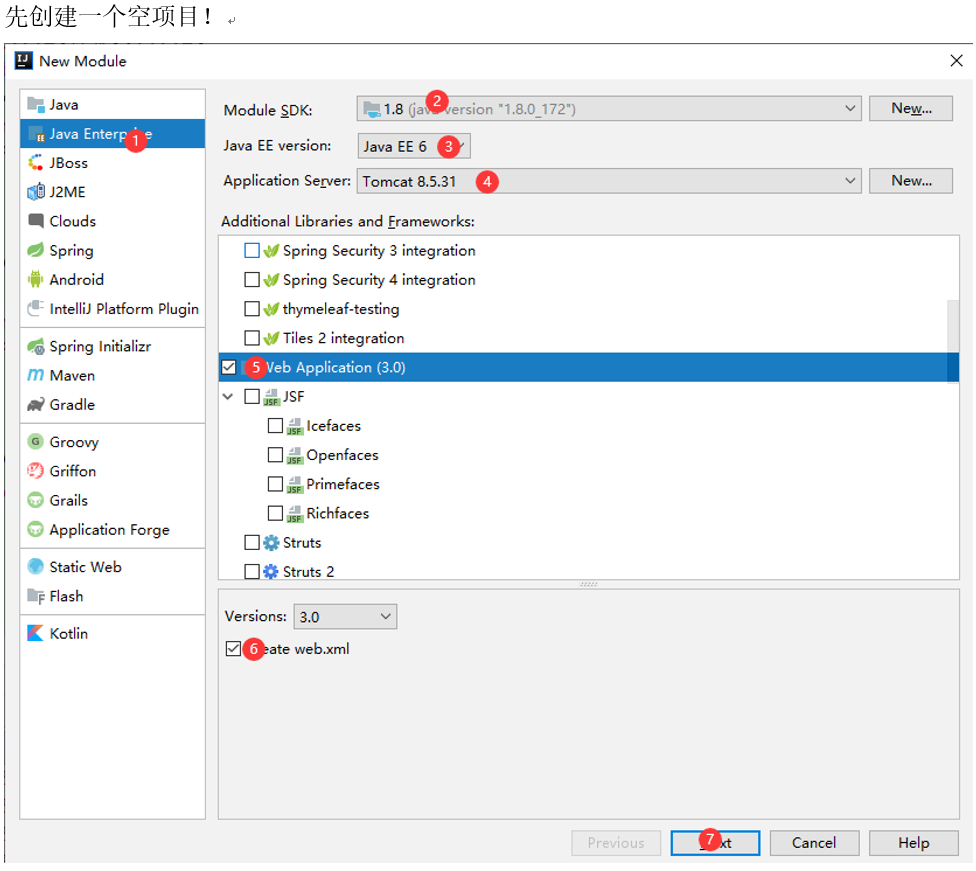Click the Grails icon
Image resolution: width=976 pixels, height=871 pixels.
(x=35, y=500)
